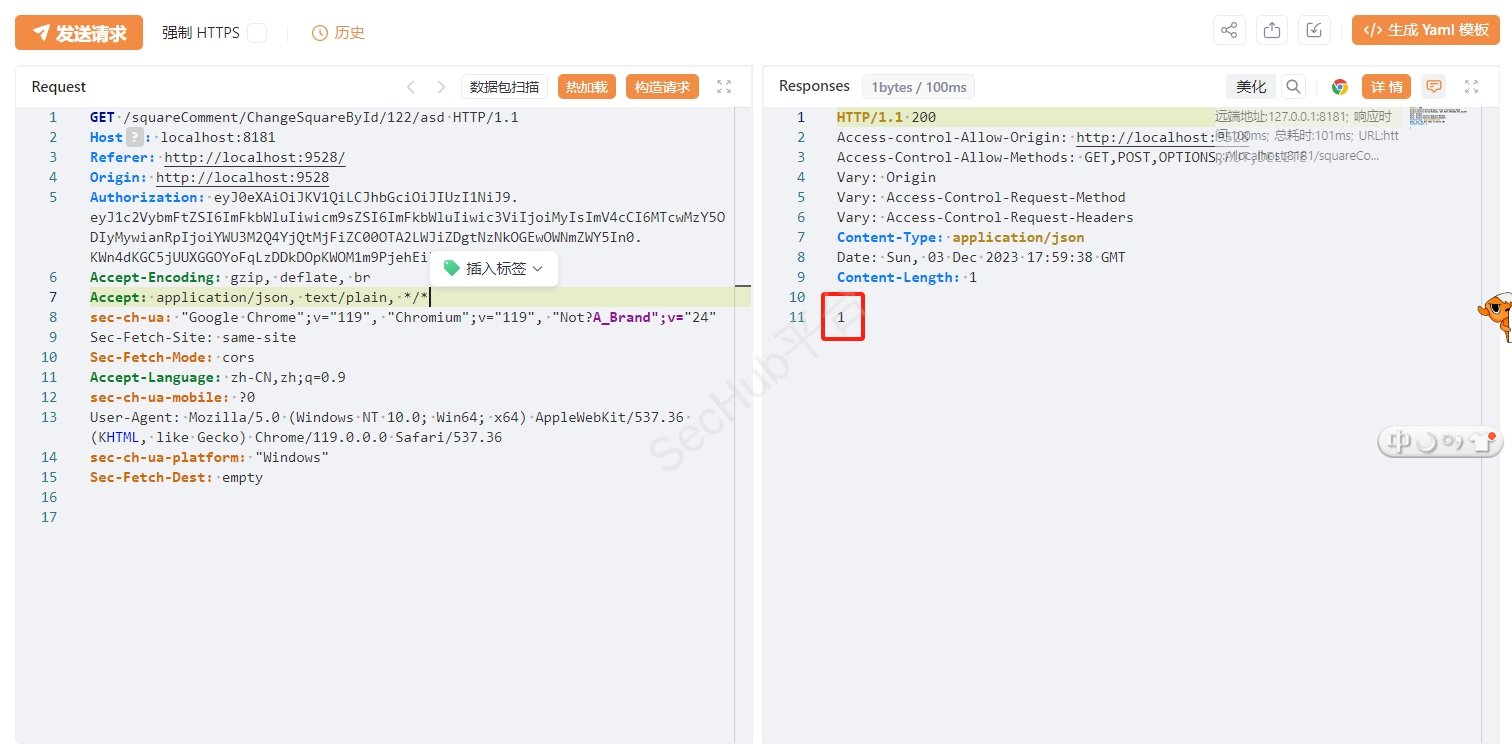Enable the 强制 HTTPS checkbox

pyautogui.click(x=257, y=33)
